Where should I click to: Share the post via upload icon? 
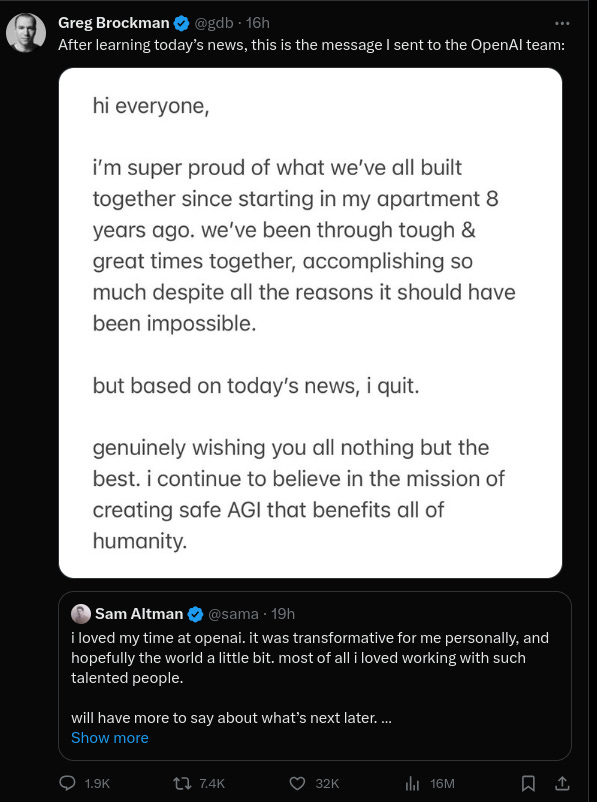click(562, 783)
